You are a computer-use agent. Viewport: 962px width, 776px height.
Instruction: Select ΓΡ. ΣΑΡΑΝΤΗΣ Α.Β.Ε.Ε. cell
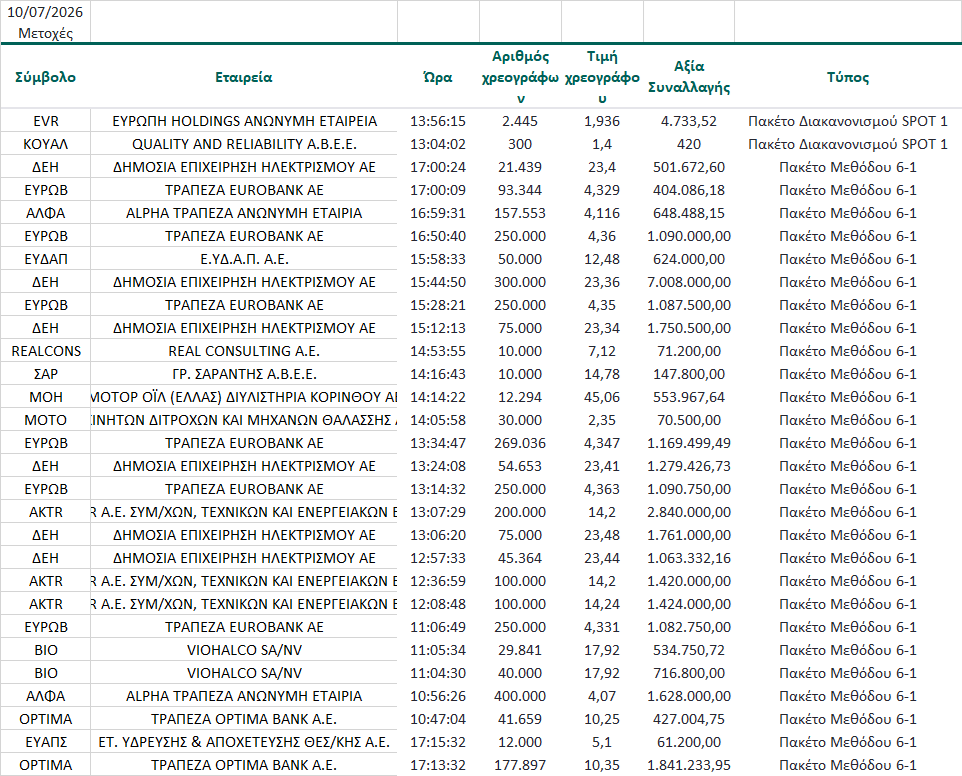[244, 374]
